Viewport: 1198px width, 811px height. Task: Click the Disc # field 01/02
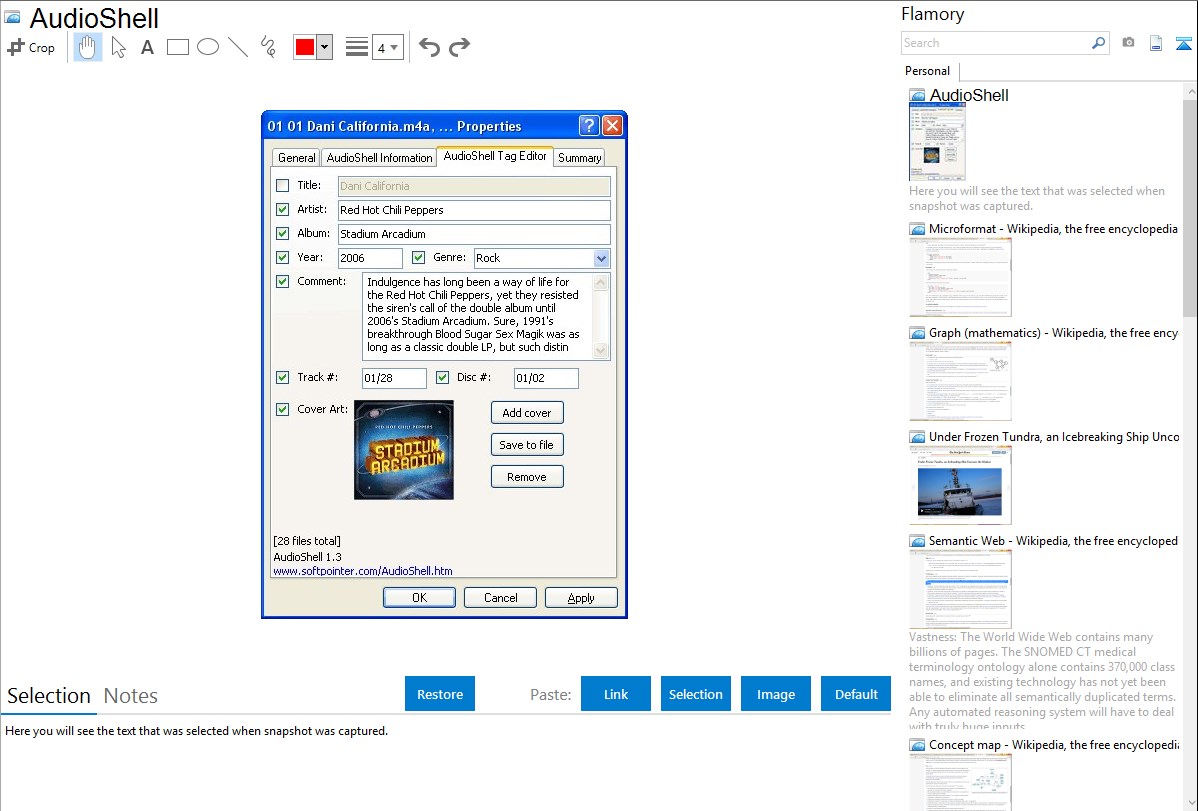pyautogui.click(x=546, y=378)
